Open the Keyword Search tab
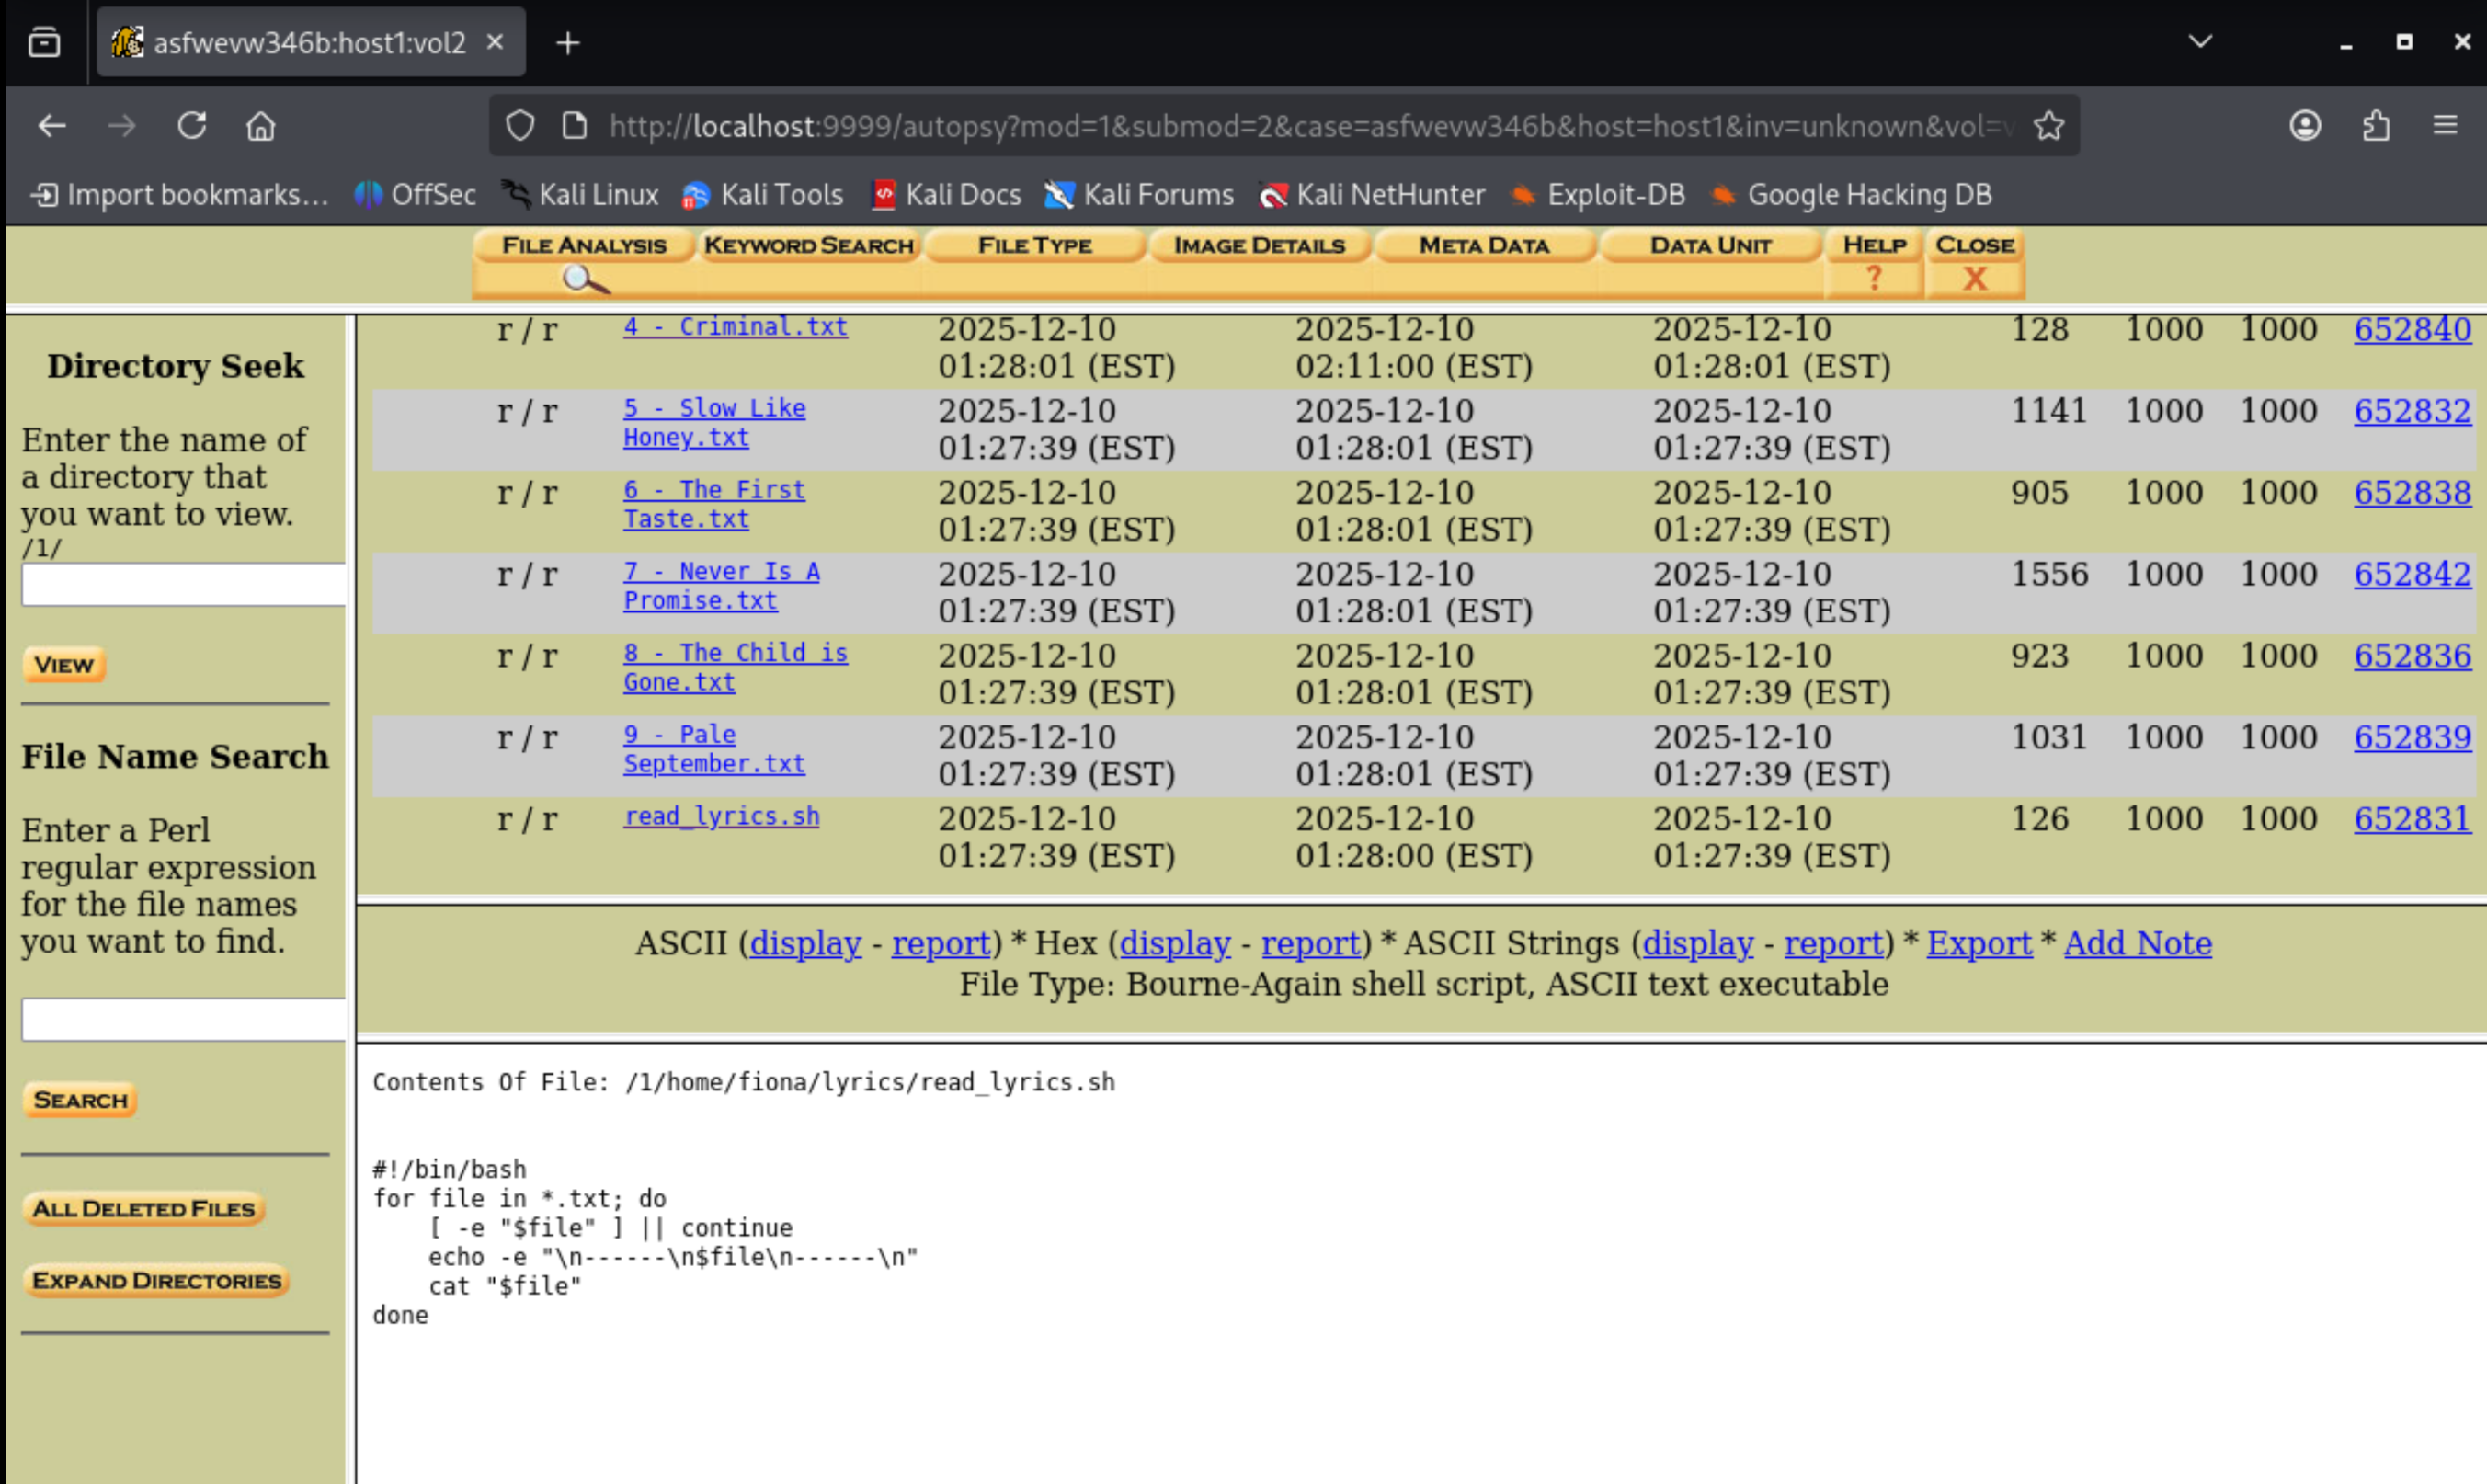Viewport: 2487px width, 1484px height. (x=808, y=245)
